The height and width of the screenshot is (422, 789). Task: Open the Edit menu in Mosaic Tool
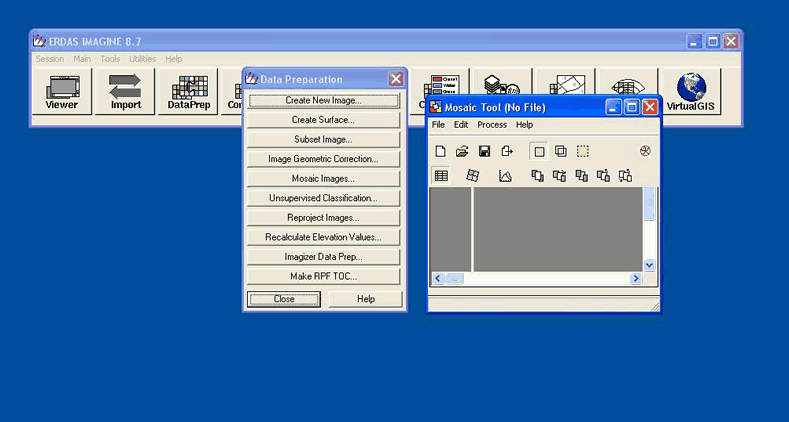click(x=461, y=125)
